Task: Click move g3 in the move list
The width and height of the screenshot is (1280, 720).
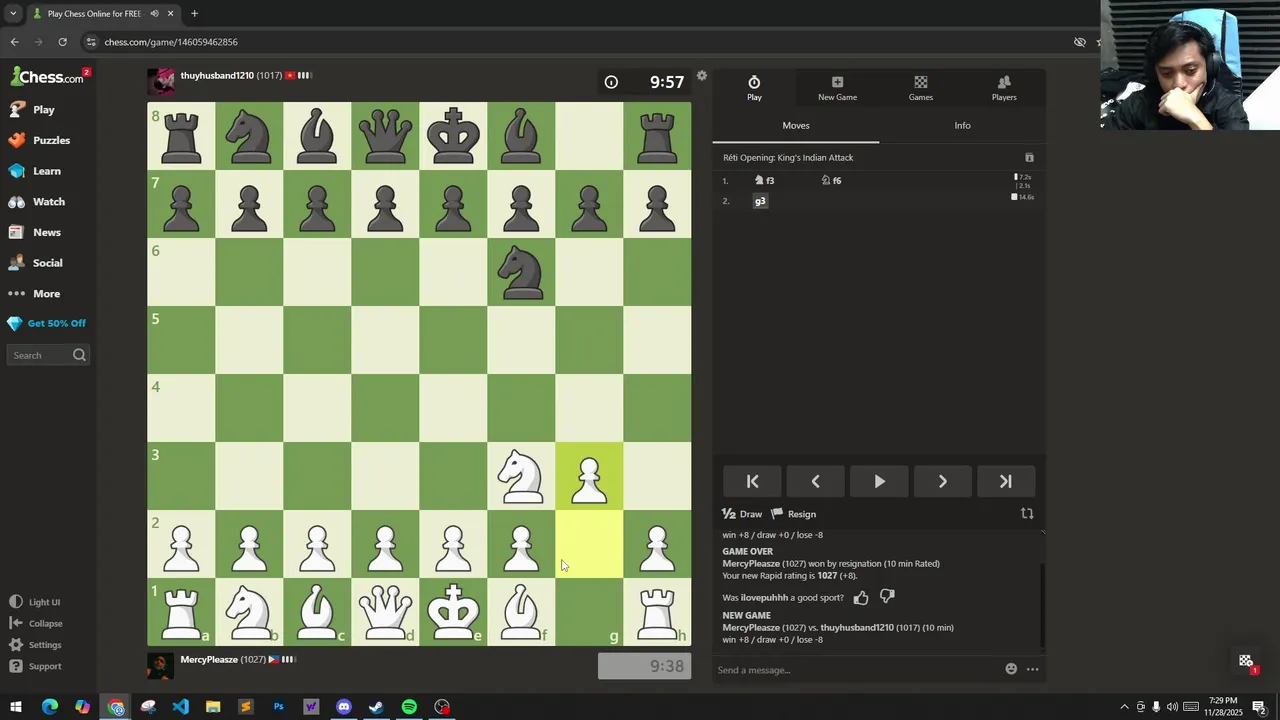Action: [760, 201]
